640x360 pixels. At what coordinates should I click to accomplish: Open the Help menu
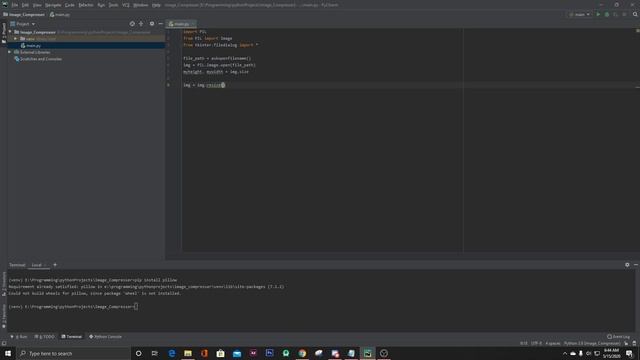click(156, 5)
